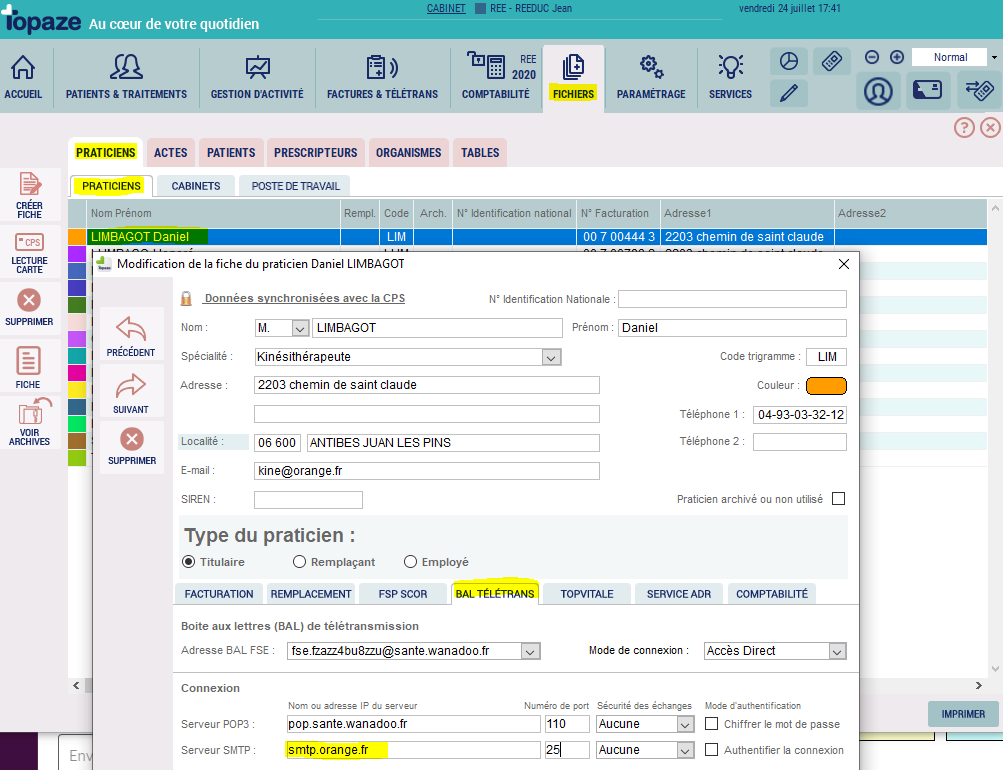Open the help question mark icon
The image size is (1003, 770).
[x=964, y=128]
